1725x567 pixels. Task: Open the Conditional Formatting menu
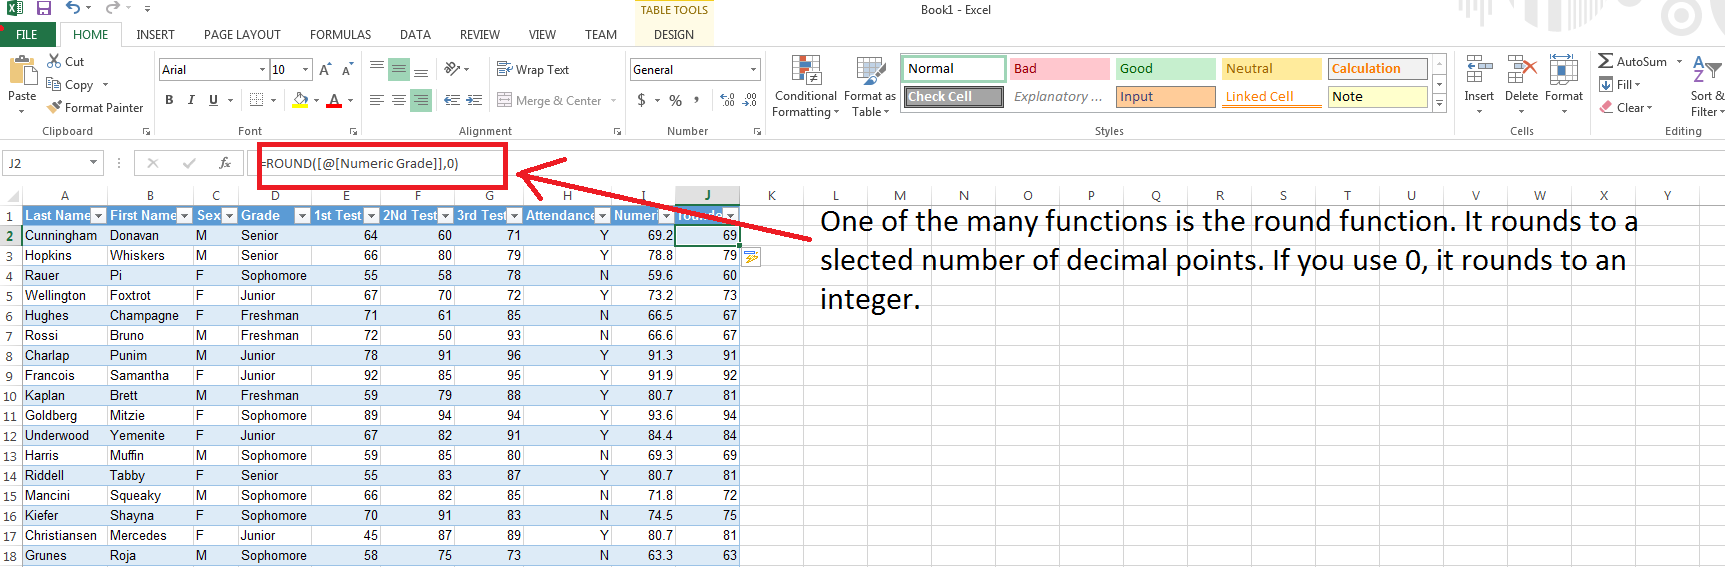[806, 87]
